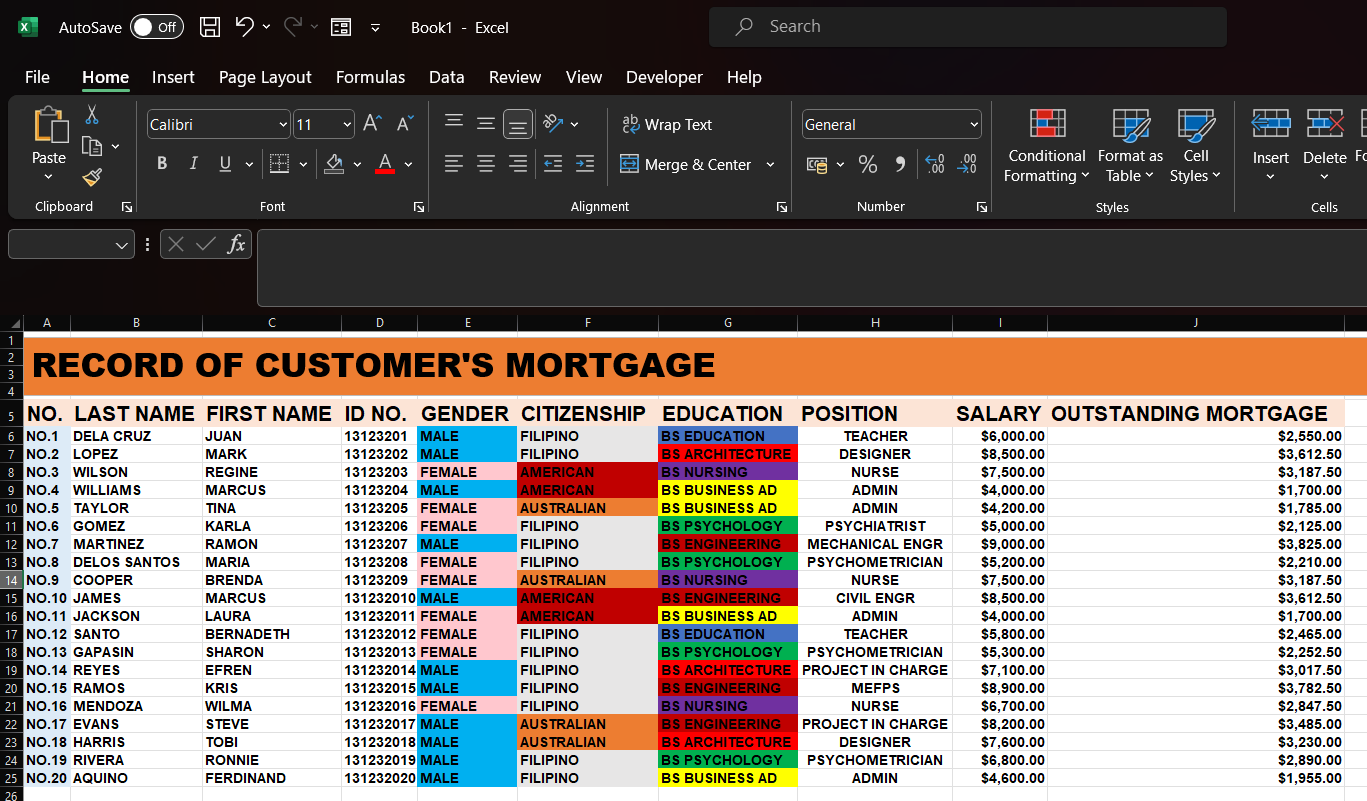Apply Percent Style format icon

(868, 164)
